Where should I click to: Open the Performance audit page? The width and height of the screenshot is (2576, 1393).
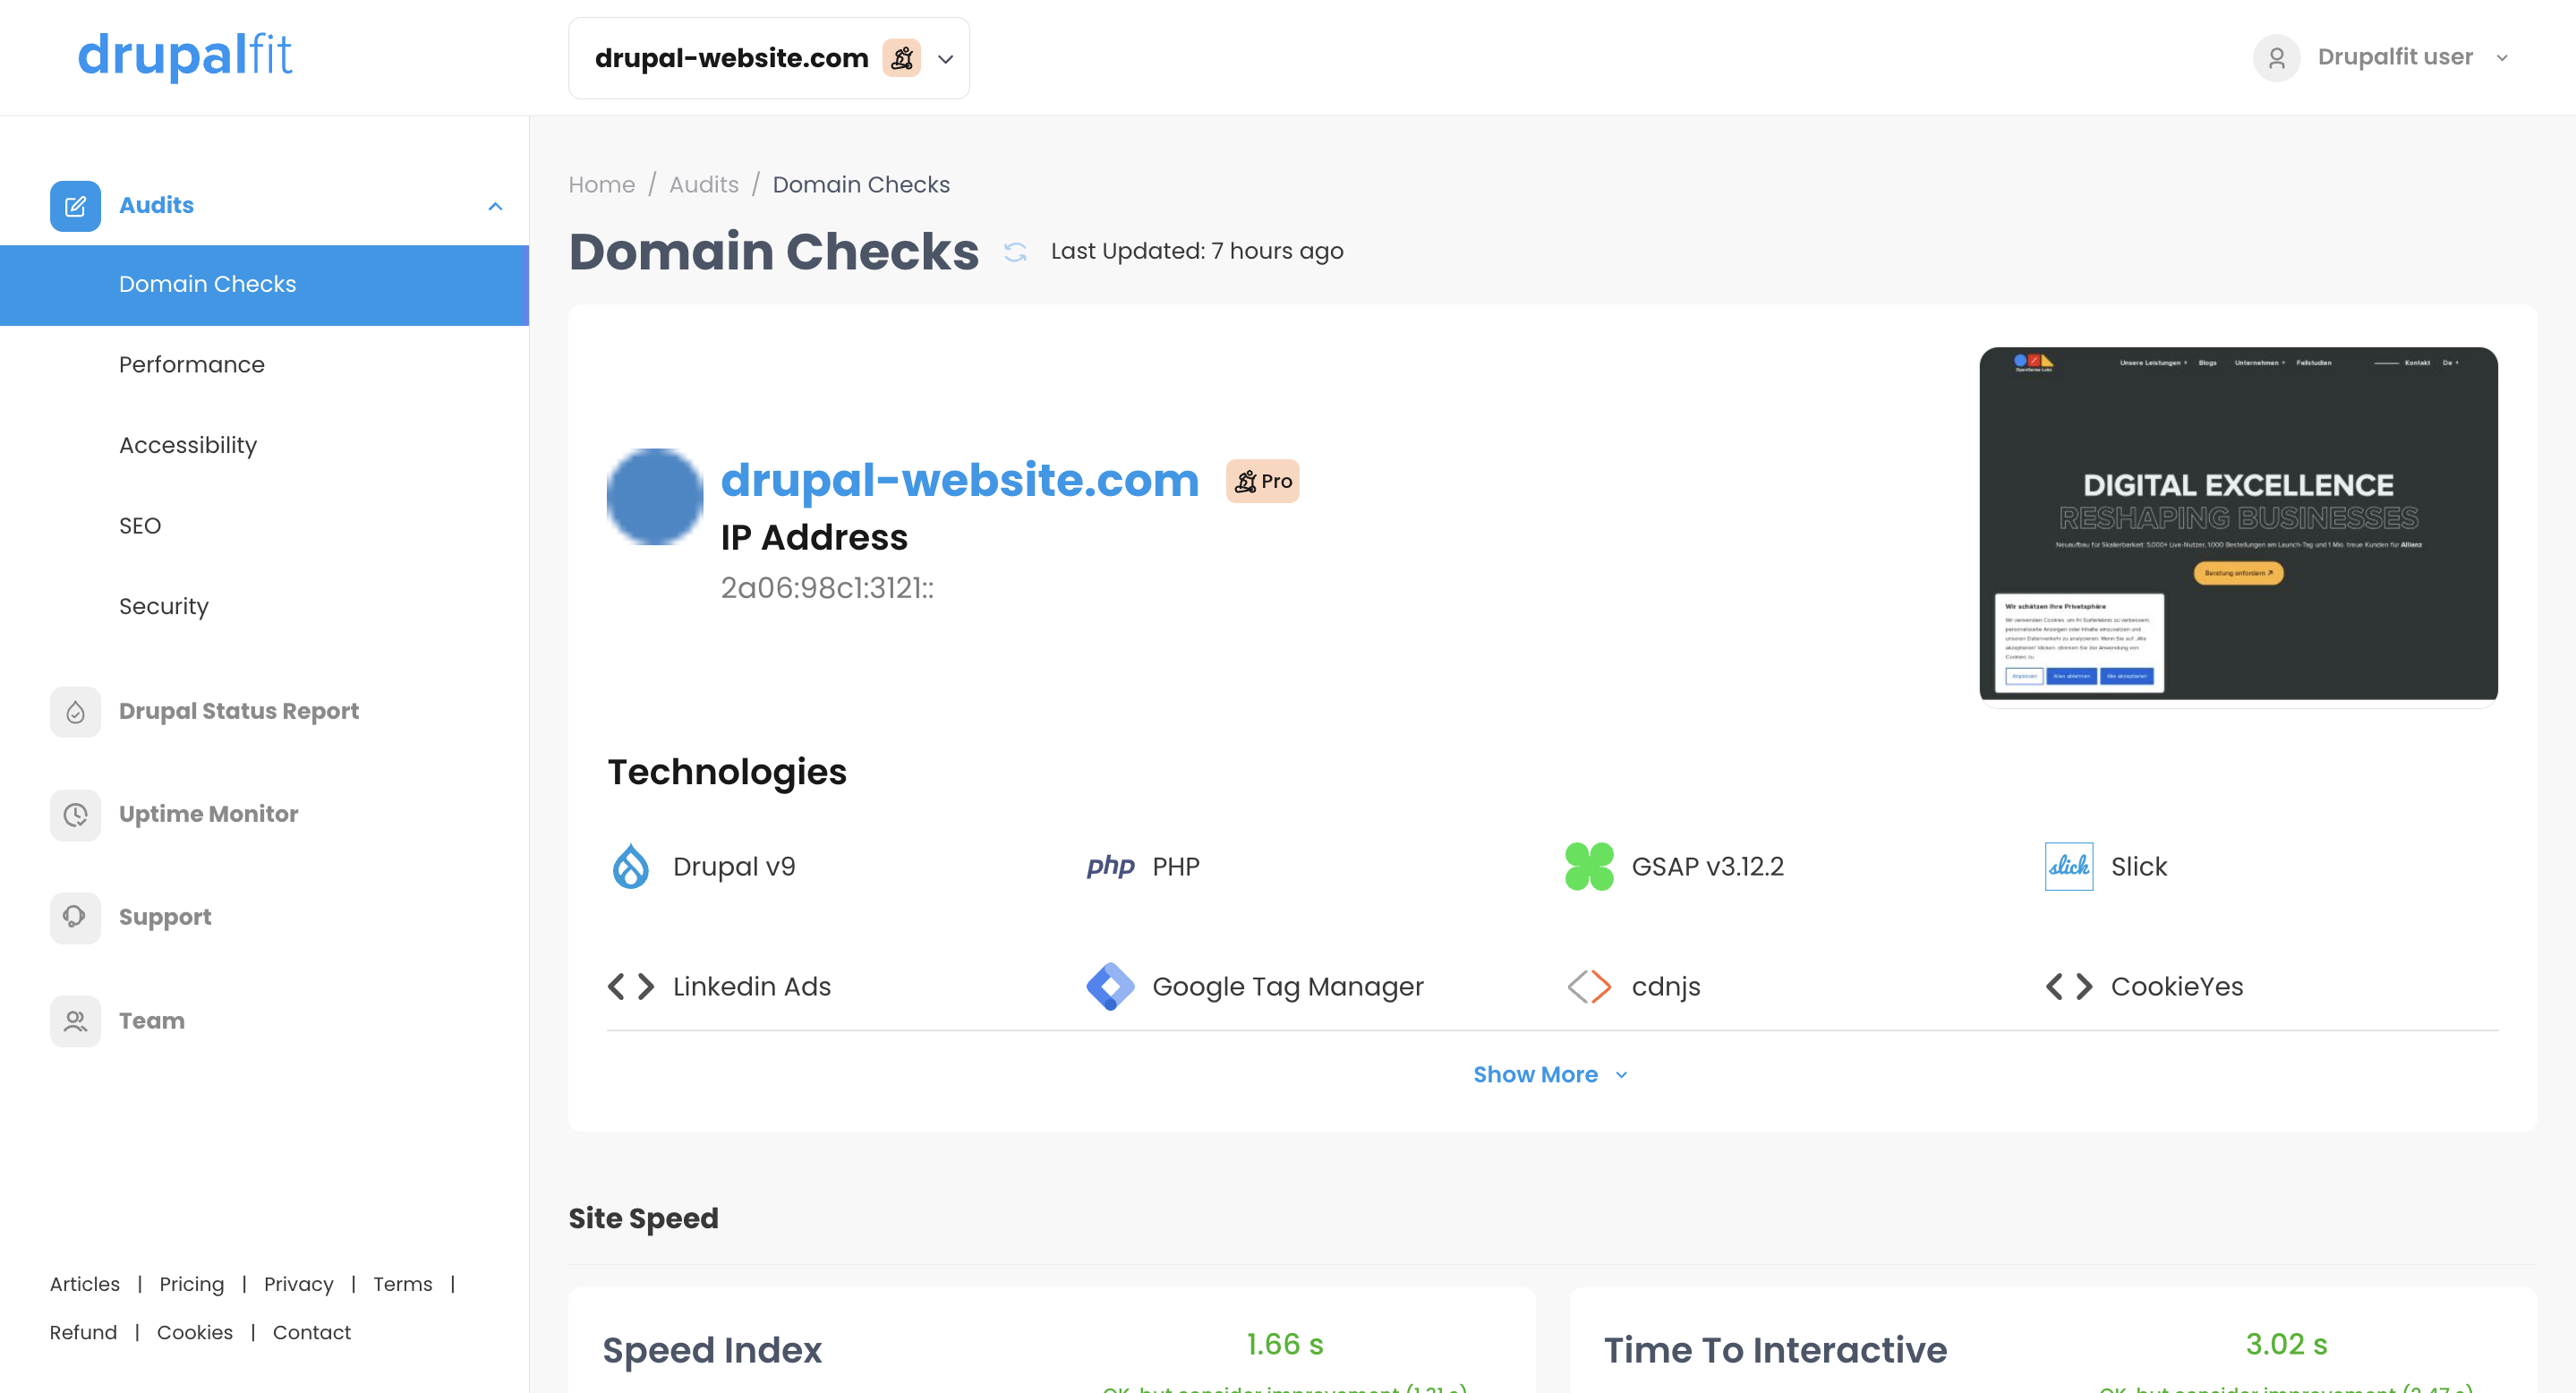tap(192, 365)
